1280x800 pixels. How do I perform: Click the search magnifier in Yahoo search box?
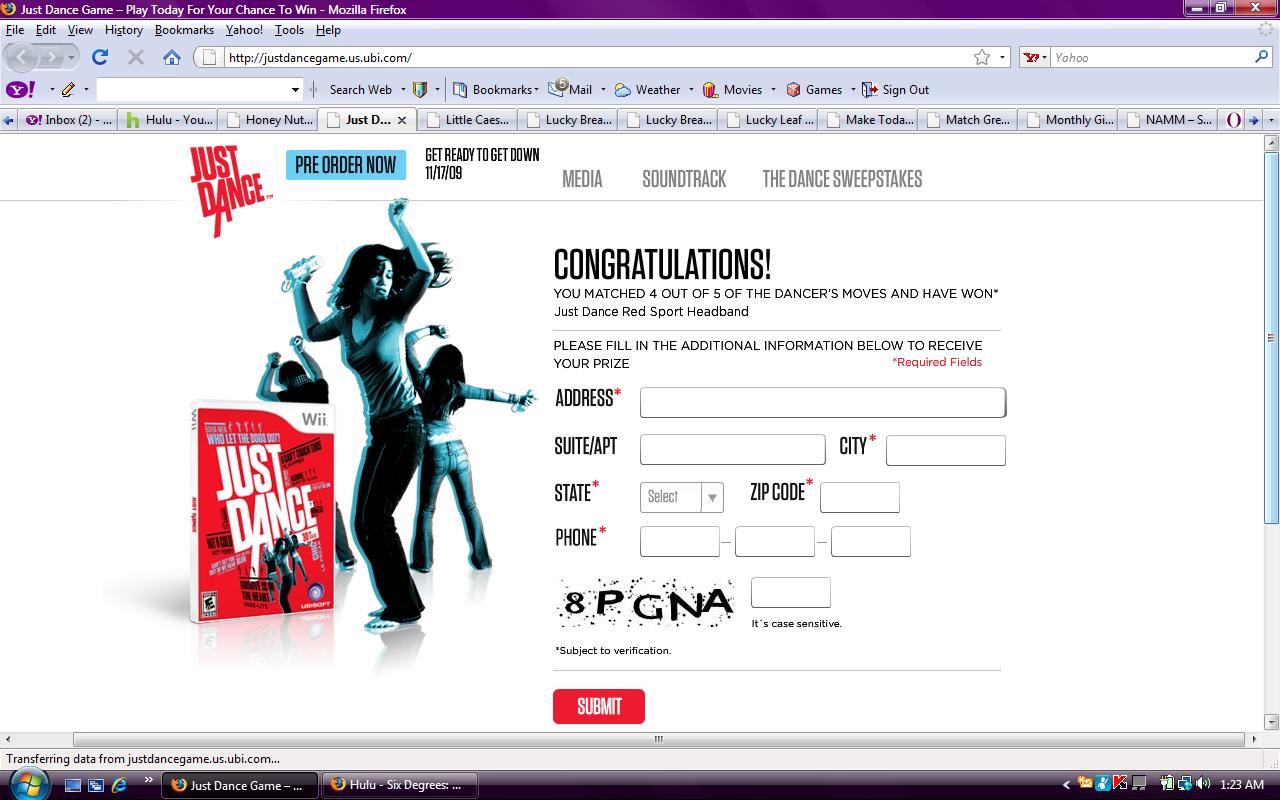point(1262,57)
